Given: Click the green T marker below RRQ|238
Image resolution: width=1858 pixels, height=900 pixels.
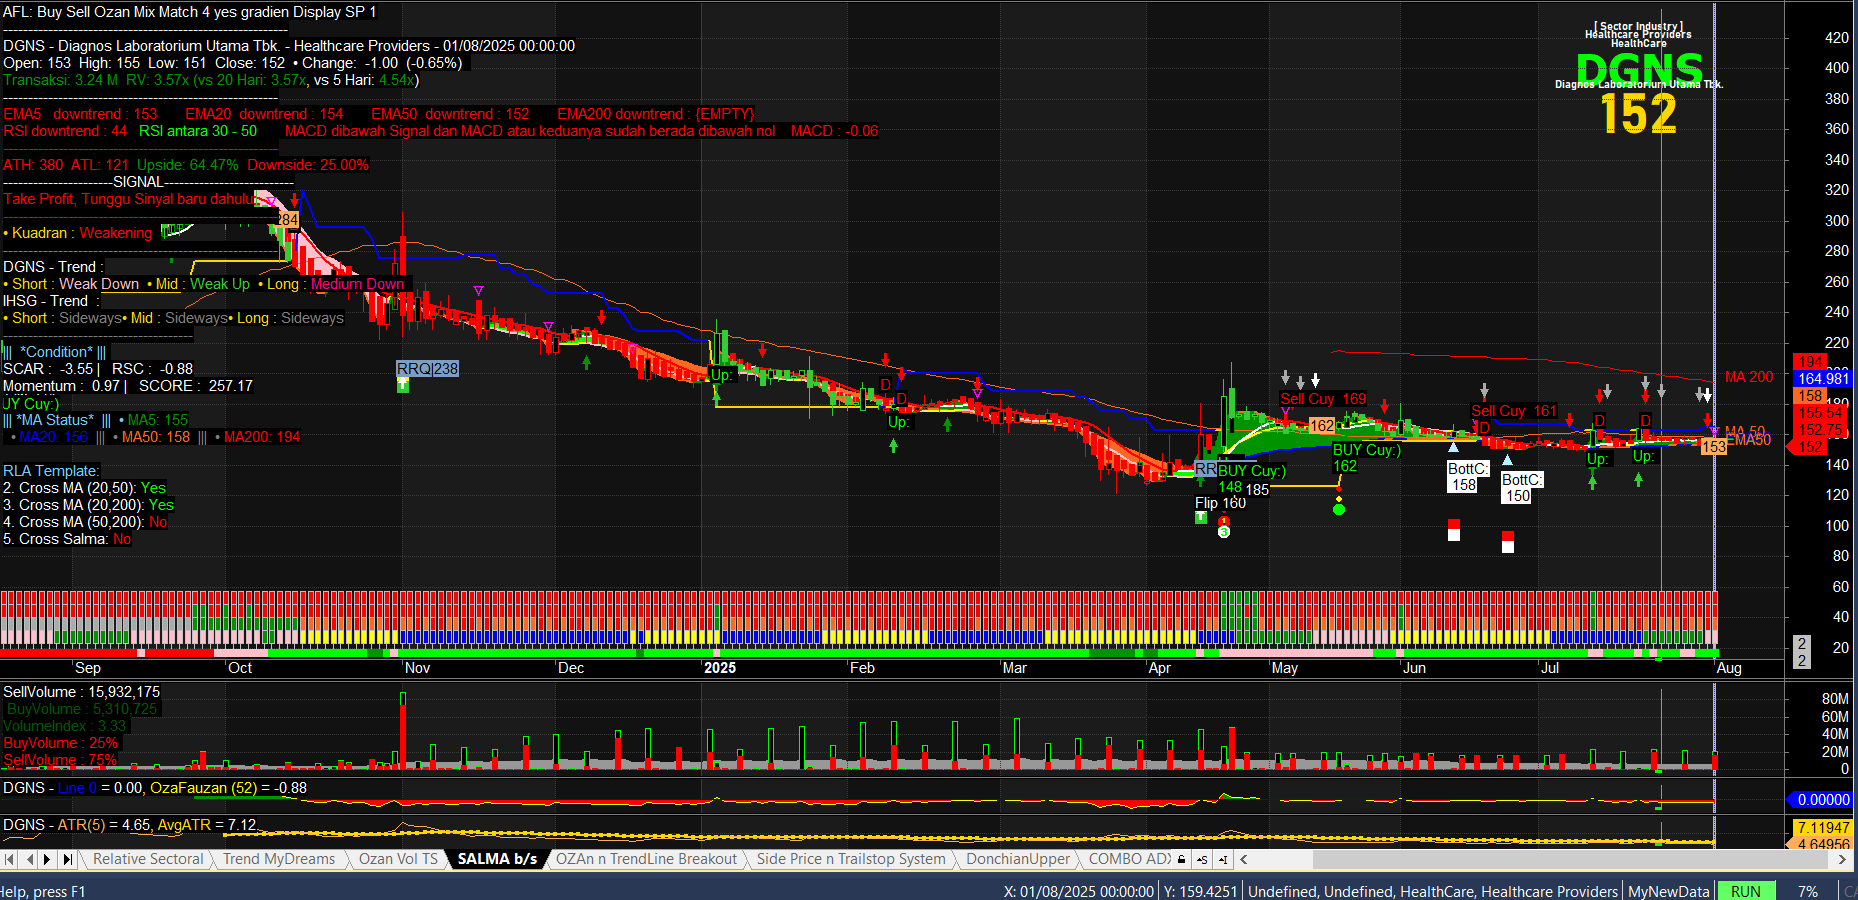Looking at the screenshot, I should click(x=403, y=385).
